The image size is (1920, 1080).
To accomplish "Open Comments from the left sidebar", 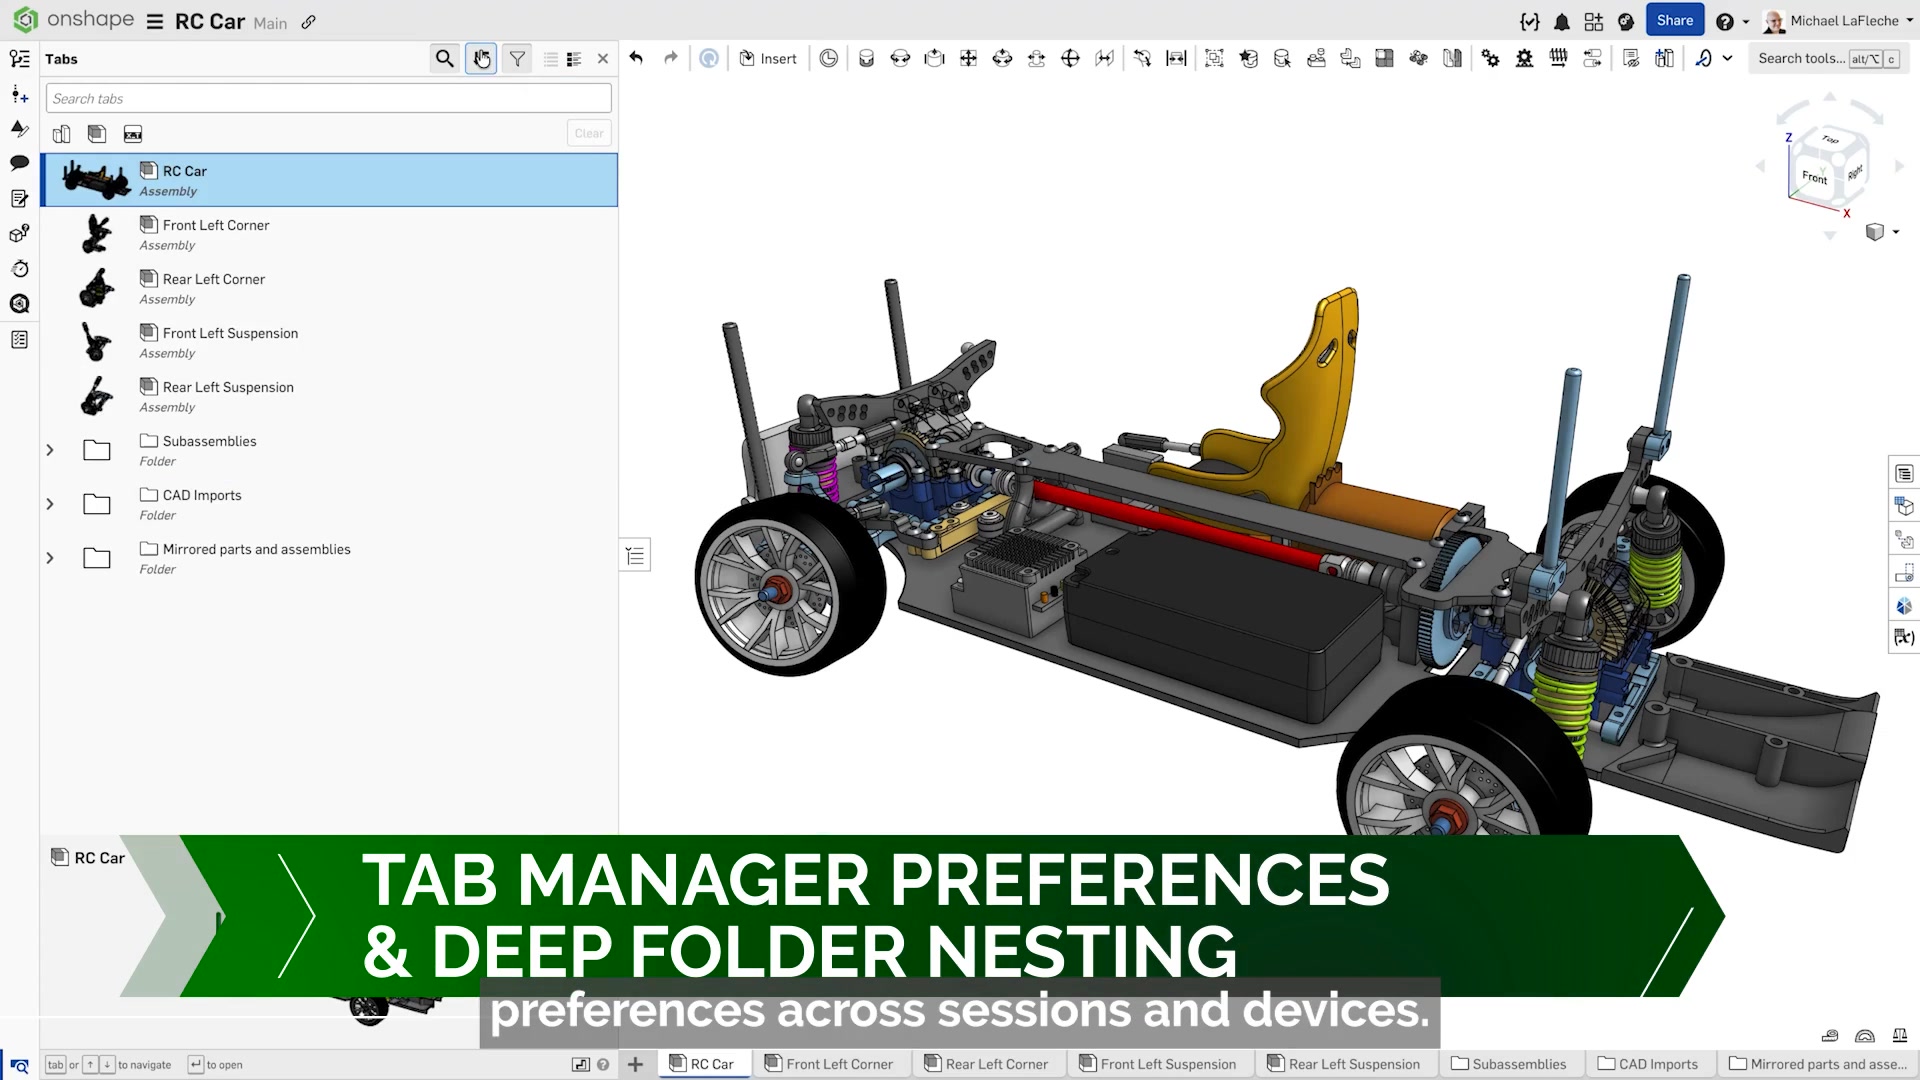I will pos(19,163).
